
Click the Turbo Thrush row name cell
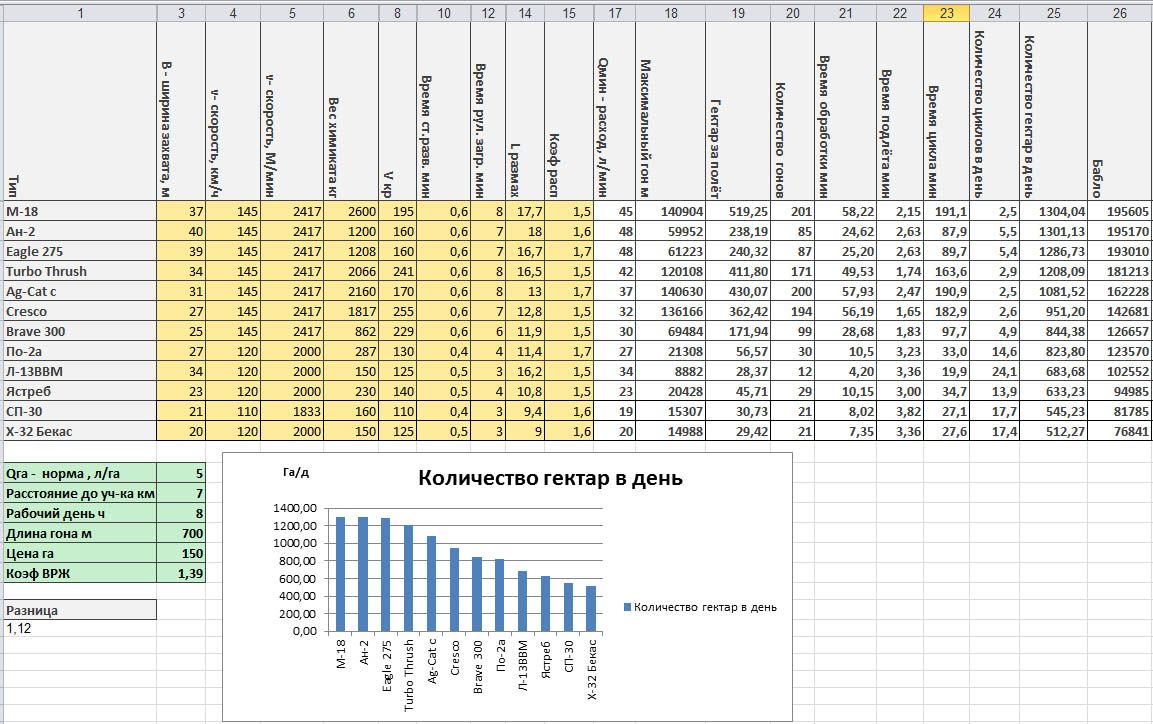[79, 271]
